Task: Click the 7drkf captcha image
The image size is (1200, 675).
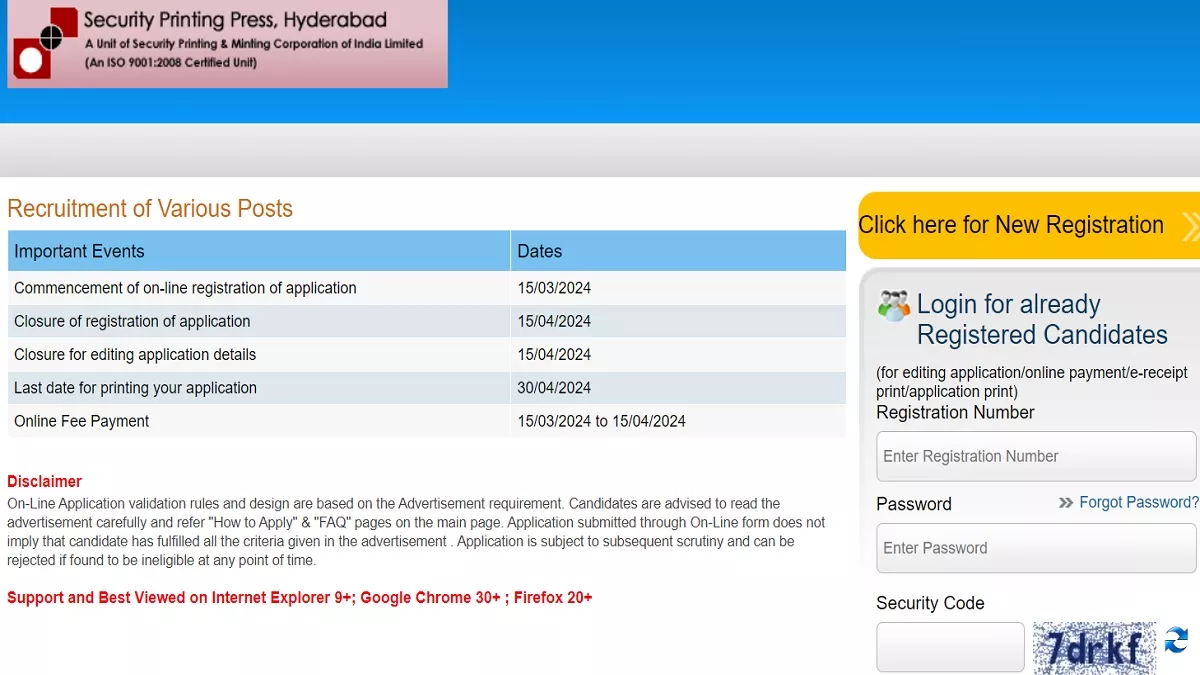Action: pos(1094,648)
